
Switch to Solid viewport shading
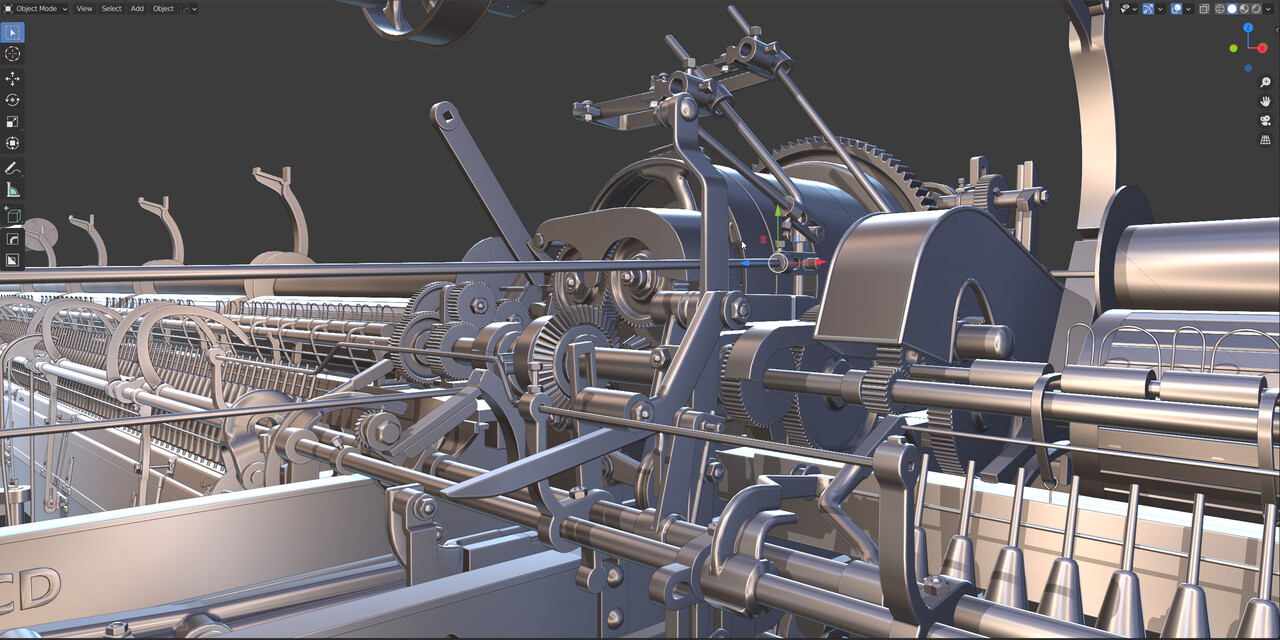coord(1232,9)
